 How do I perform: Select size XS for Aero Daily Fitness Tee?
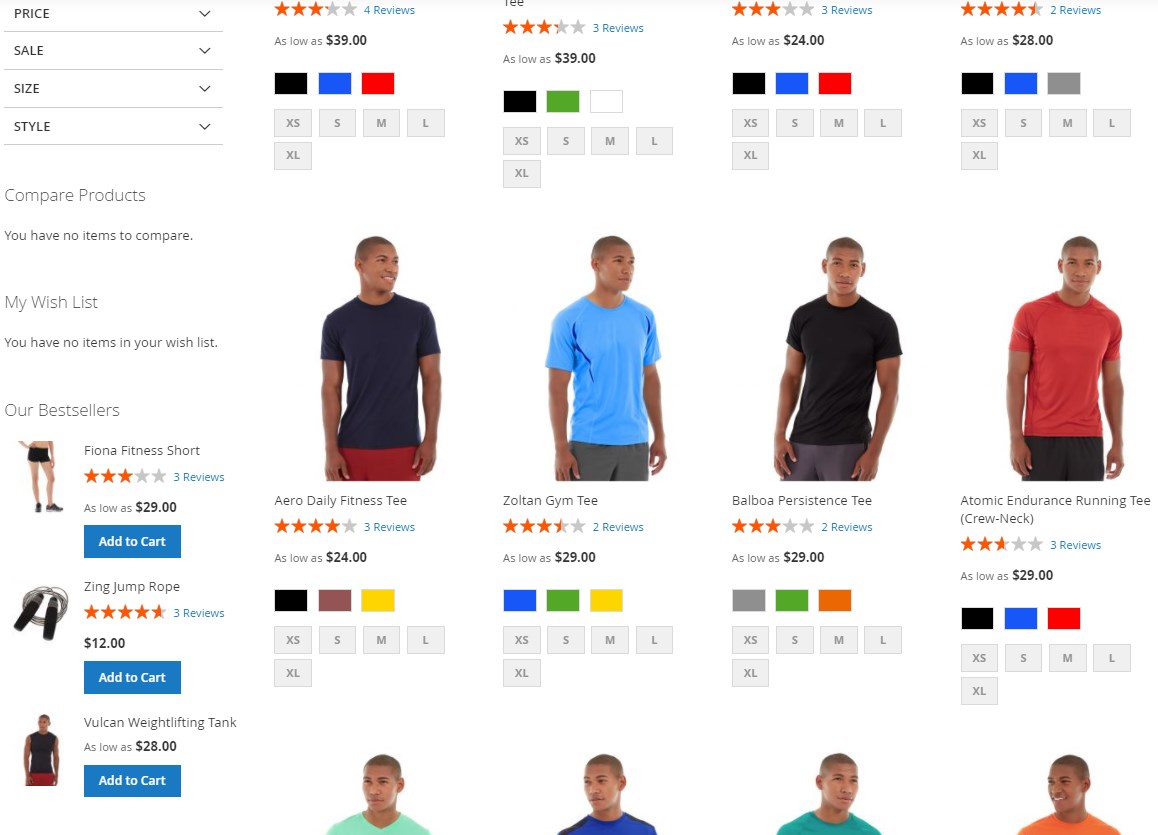[x=293, y=640]
